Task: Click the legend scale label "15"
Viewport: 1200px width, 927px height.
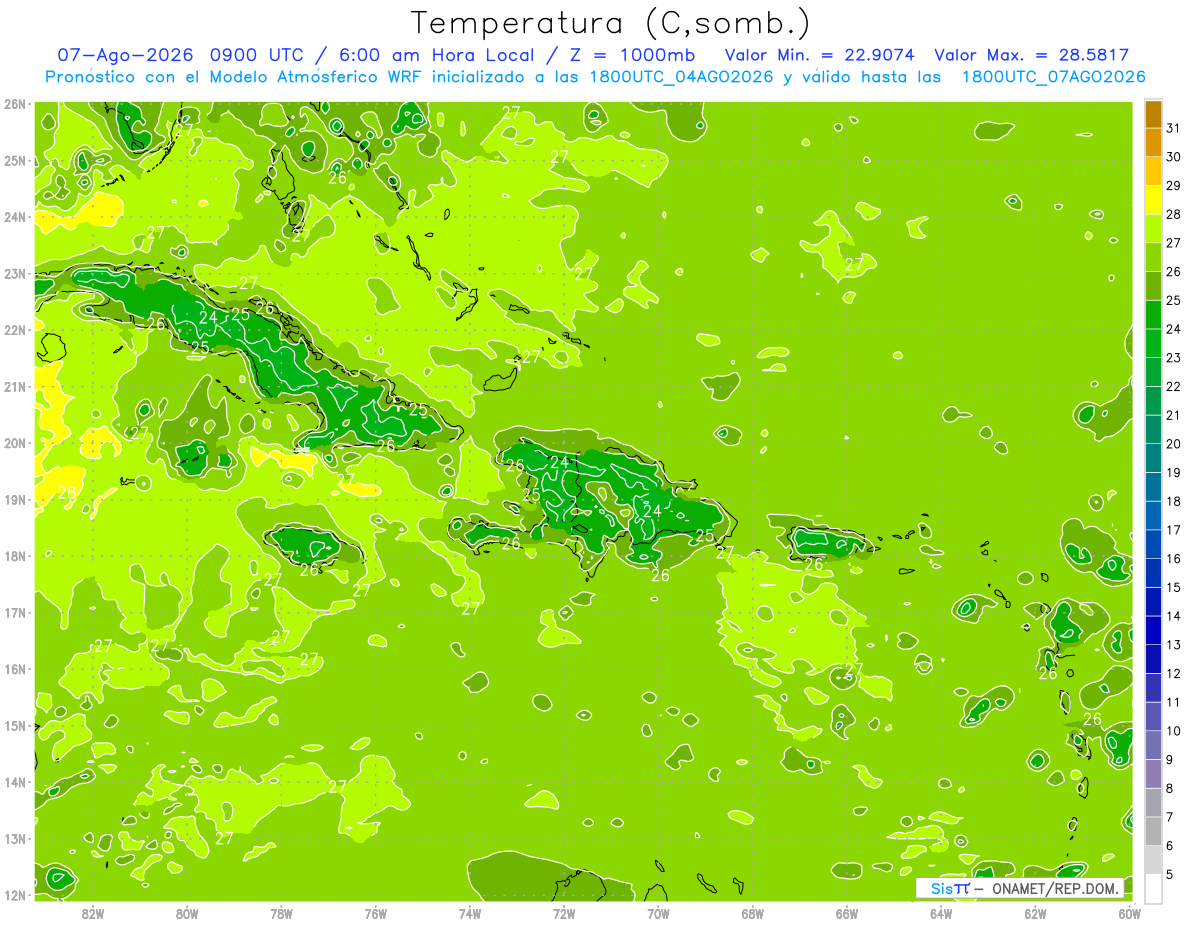Action: pos(1174,587)
